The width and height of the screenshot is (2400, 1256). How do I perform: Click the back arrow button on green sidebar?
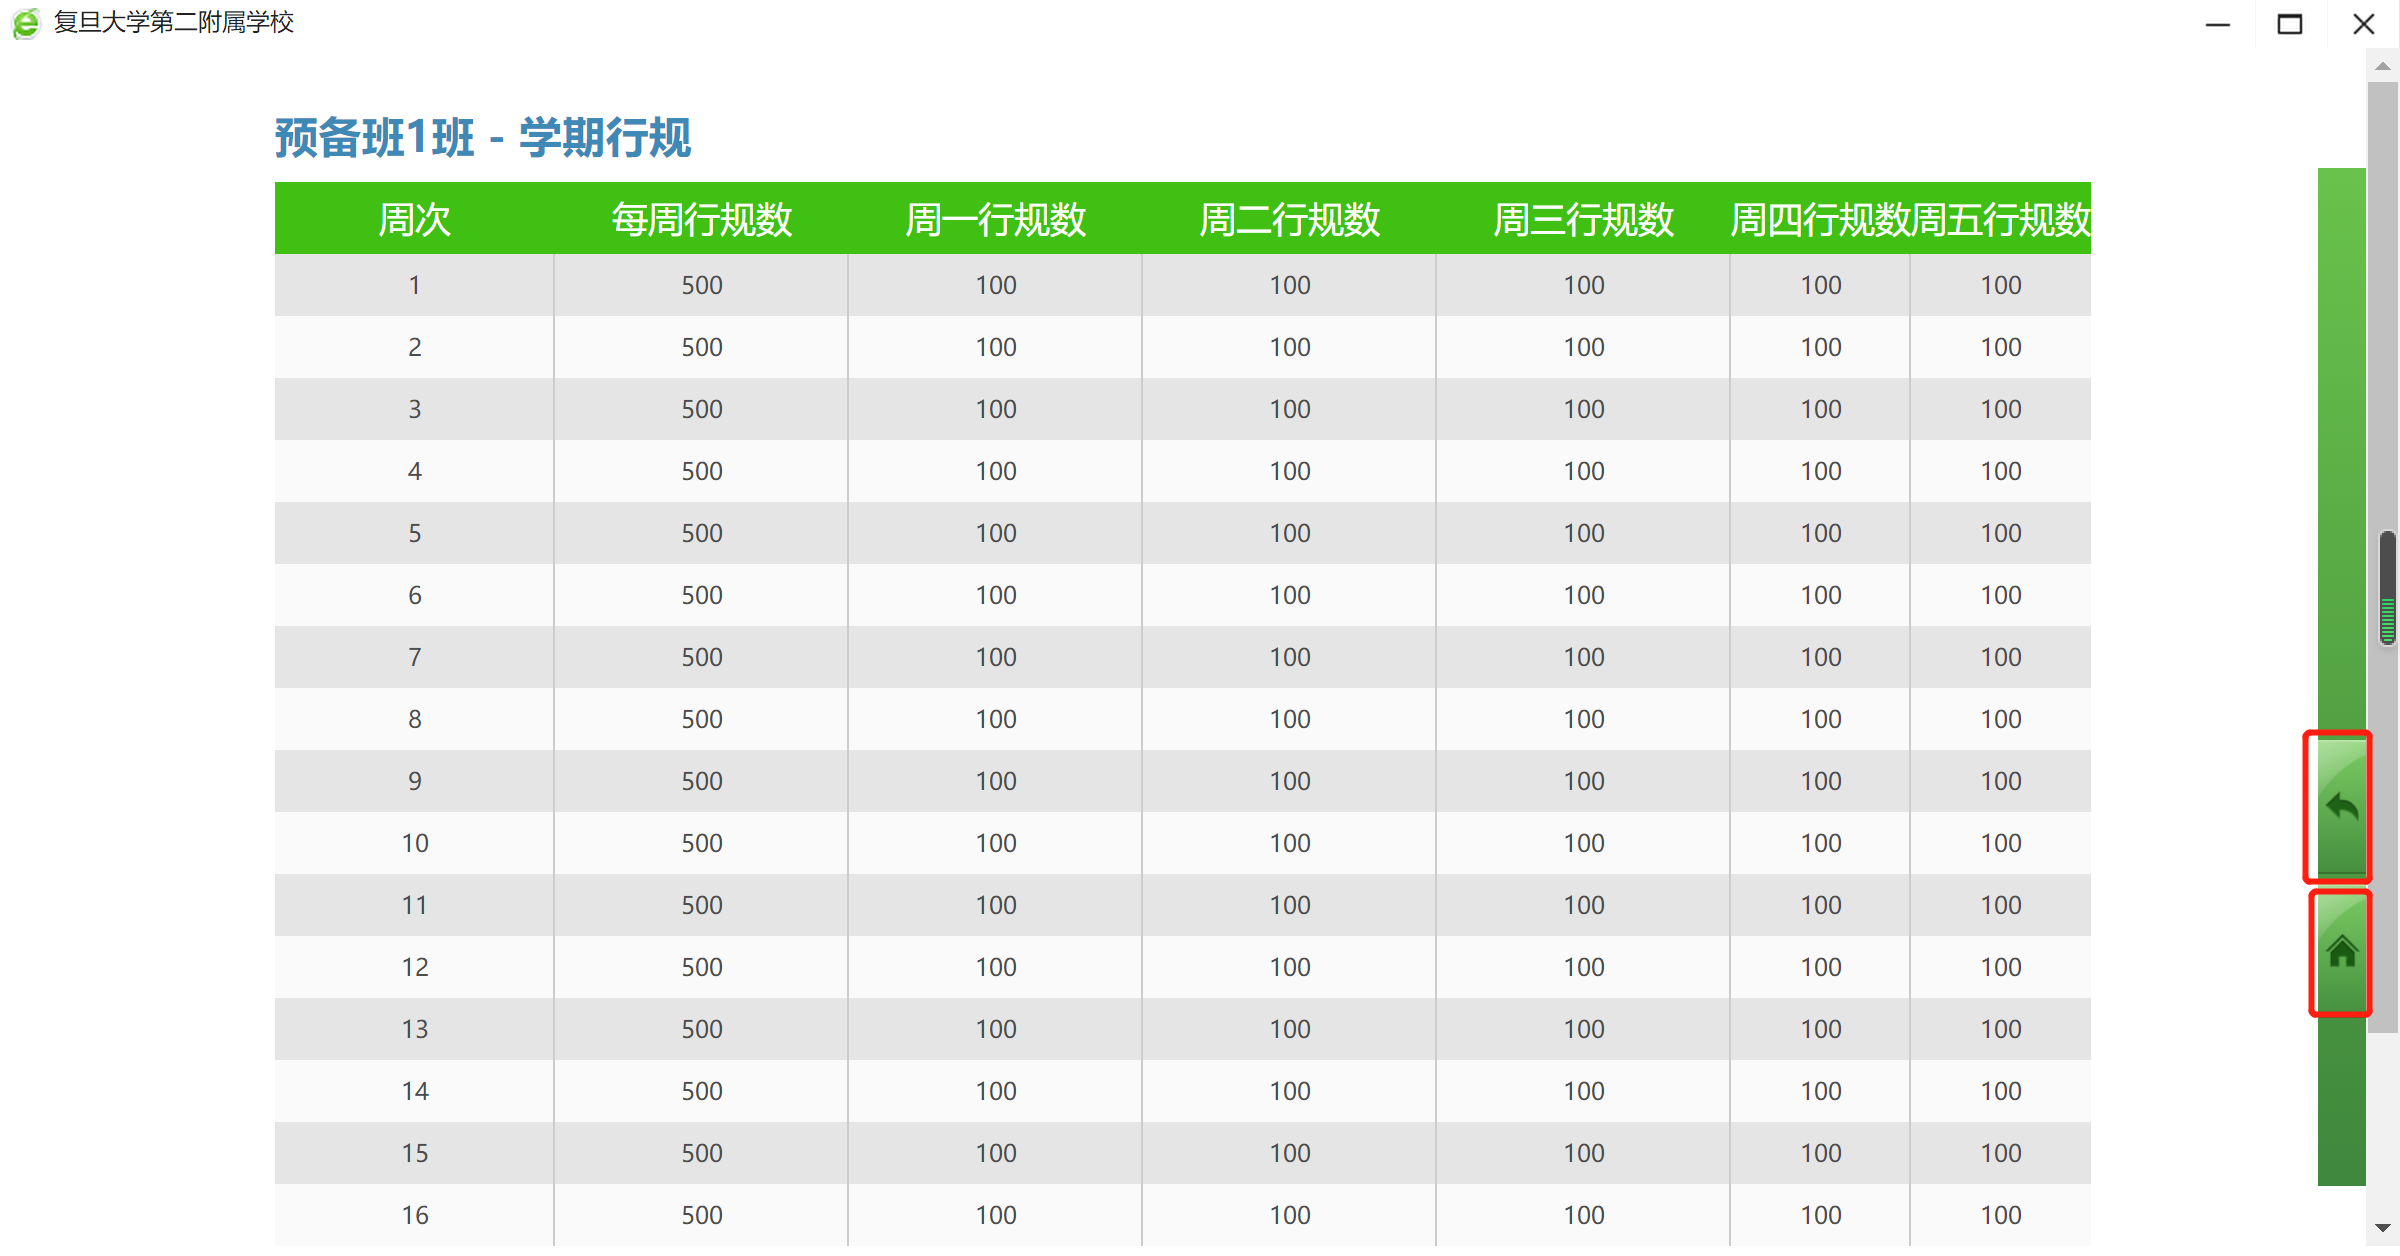point(2341,806)
